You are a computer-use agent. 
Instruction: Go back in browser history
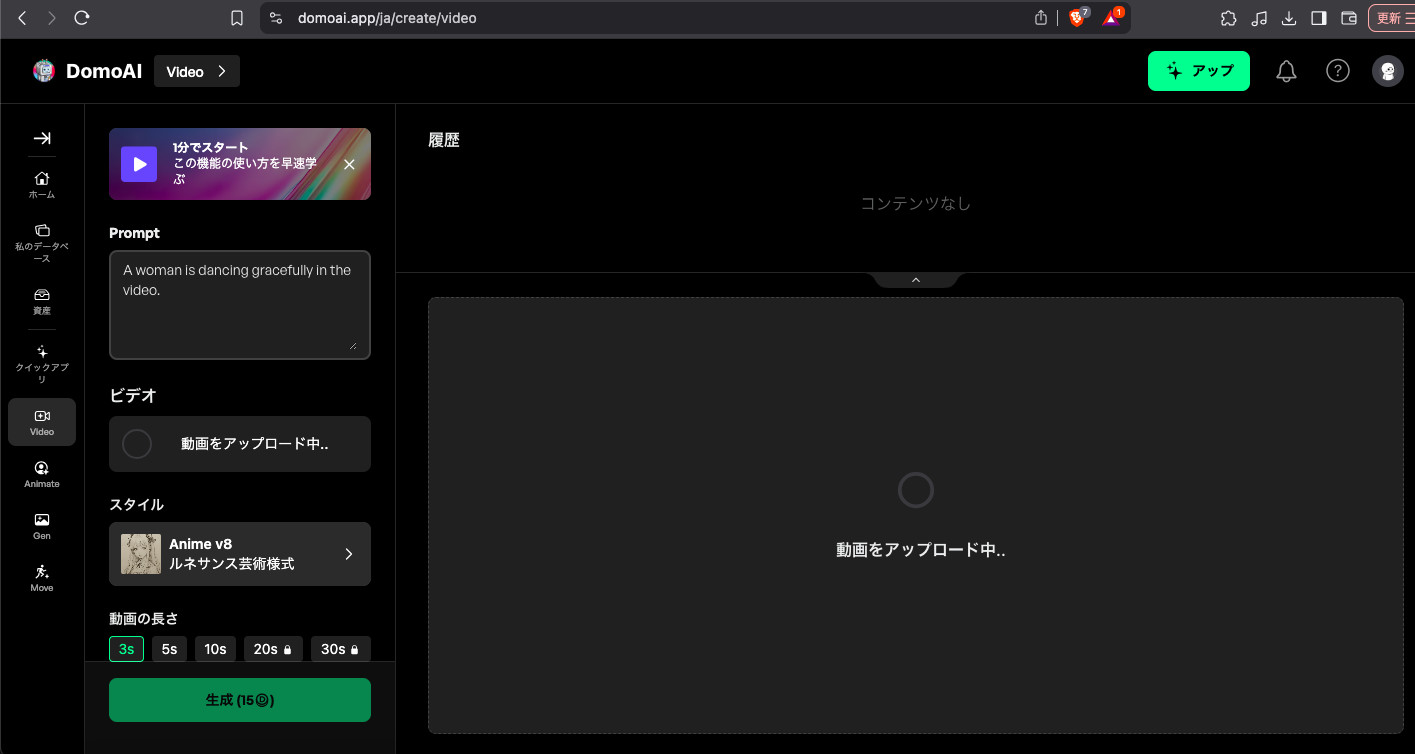point(22,18)
